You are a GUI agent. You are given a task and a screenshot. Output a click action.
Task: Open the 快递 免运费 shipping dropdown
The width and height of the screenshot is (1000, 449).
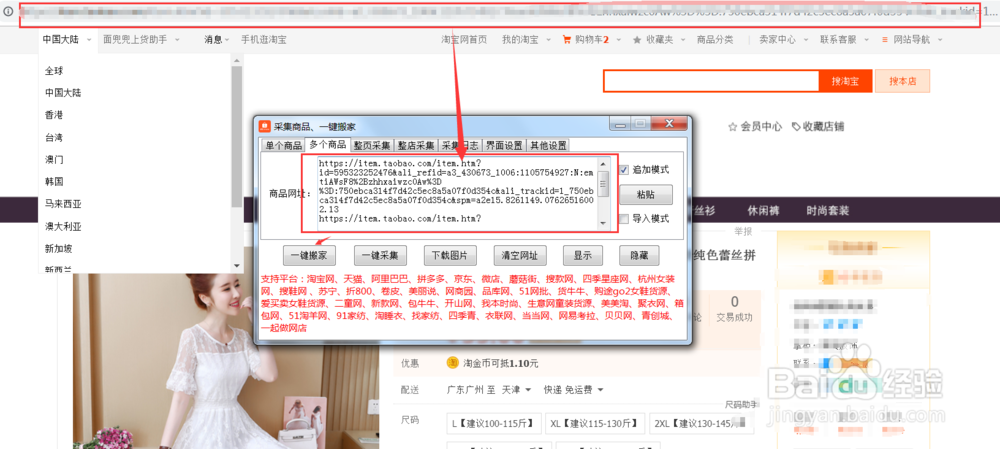[573, 390]
